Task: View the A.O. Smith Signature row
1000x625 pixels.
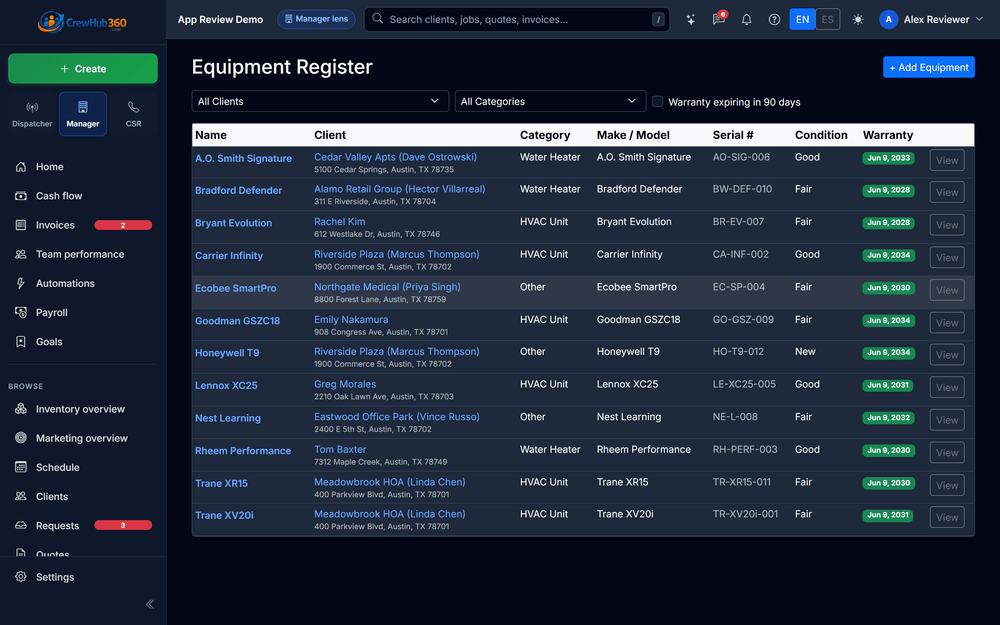Action: tap(947, 160)
